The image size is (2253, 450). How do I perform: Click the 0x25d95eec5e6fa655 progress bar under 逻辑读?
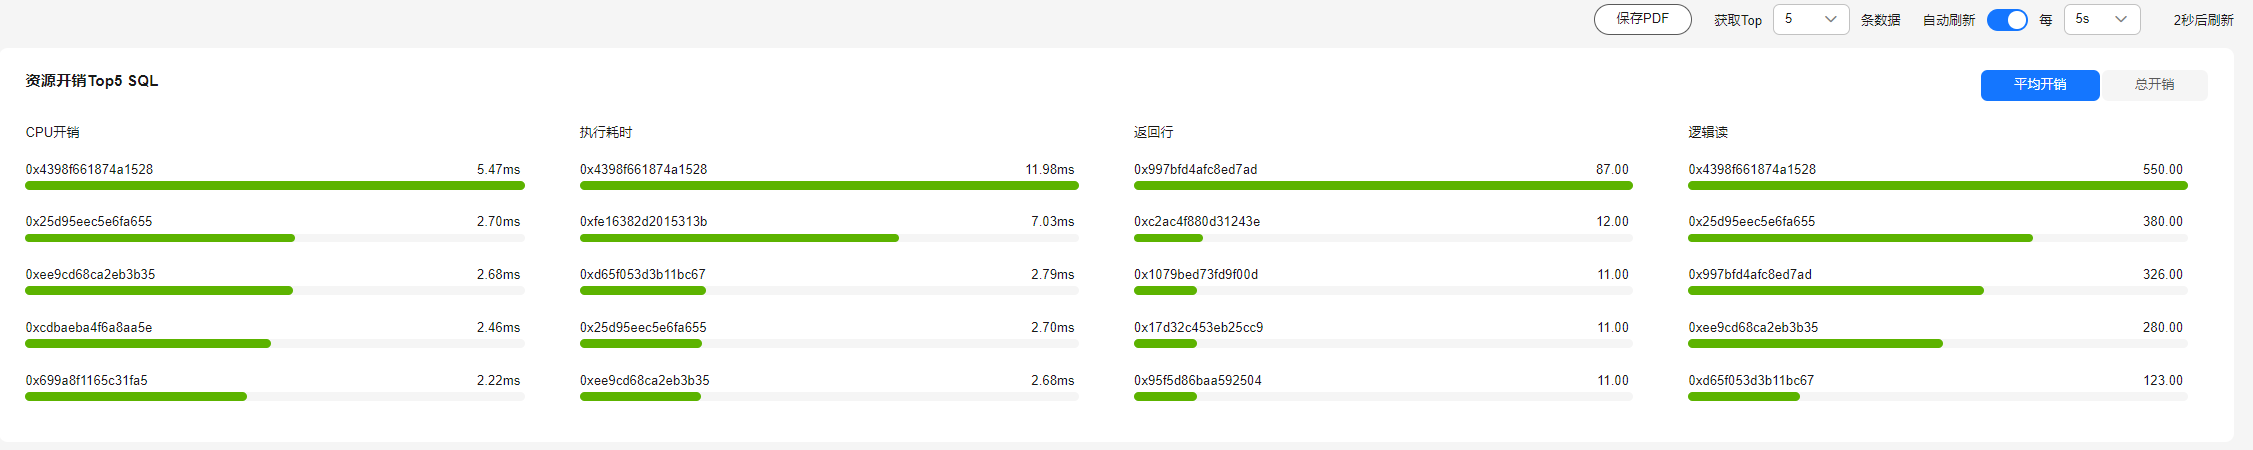point(1937,238)
